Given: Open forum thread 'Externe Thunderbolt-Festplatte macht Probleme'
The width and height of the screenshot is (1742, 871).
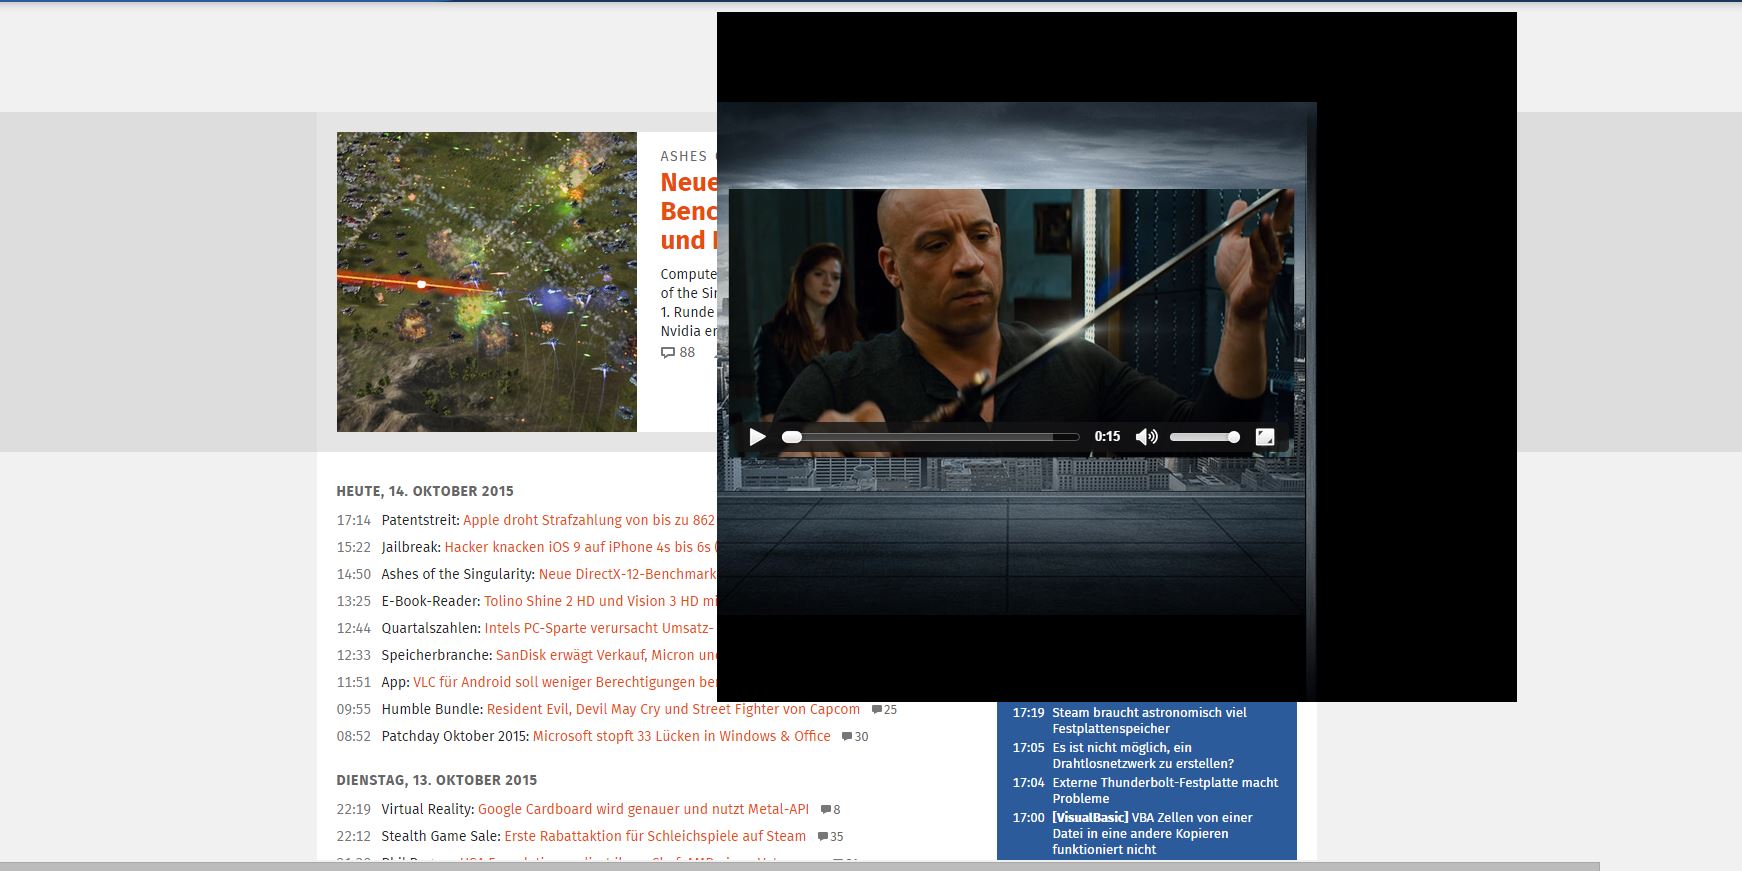Looking at the screenshot, I should (1165, 790).
